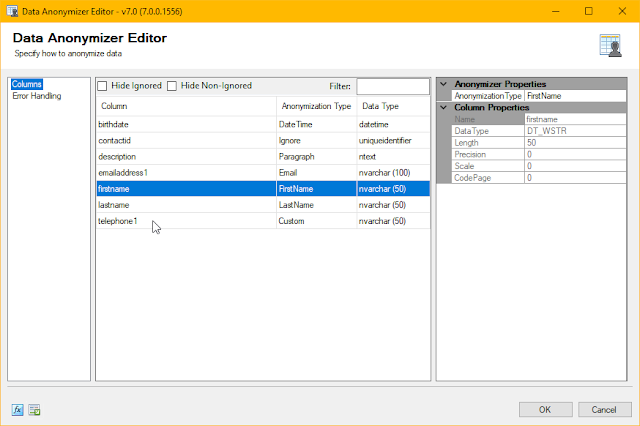The width and height of the screenshot is (640, 426).
Task: Click the Paragraph anonymization type cell
Action: [x=316, y=157]
